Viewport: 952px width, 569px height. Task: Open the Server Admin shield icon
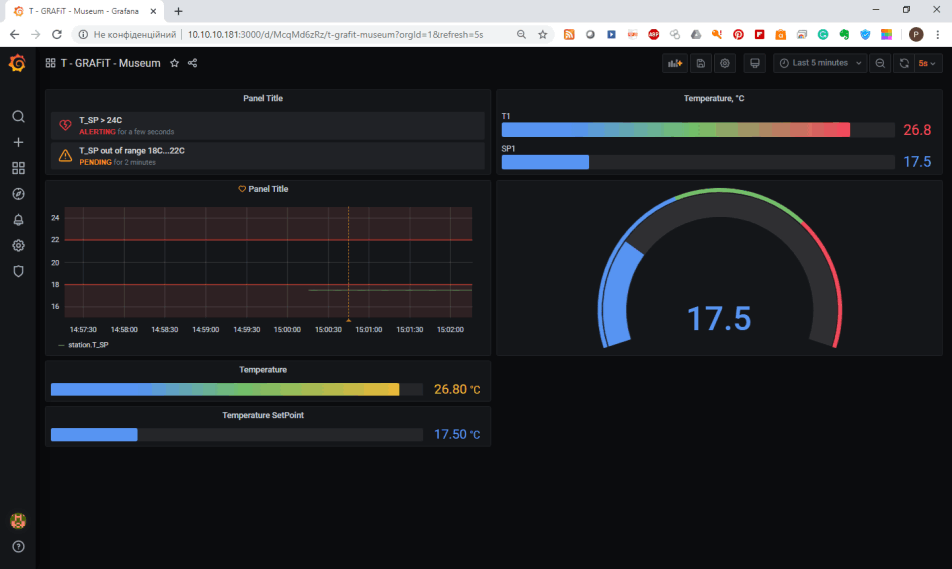tap(18, 271)
